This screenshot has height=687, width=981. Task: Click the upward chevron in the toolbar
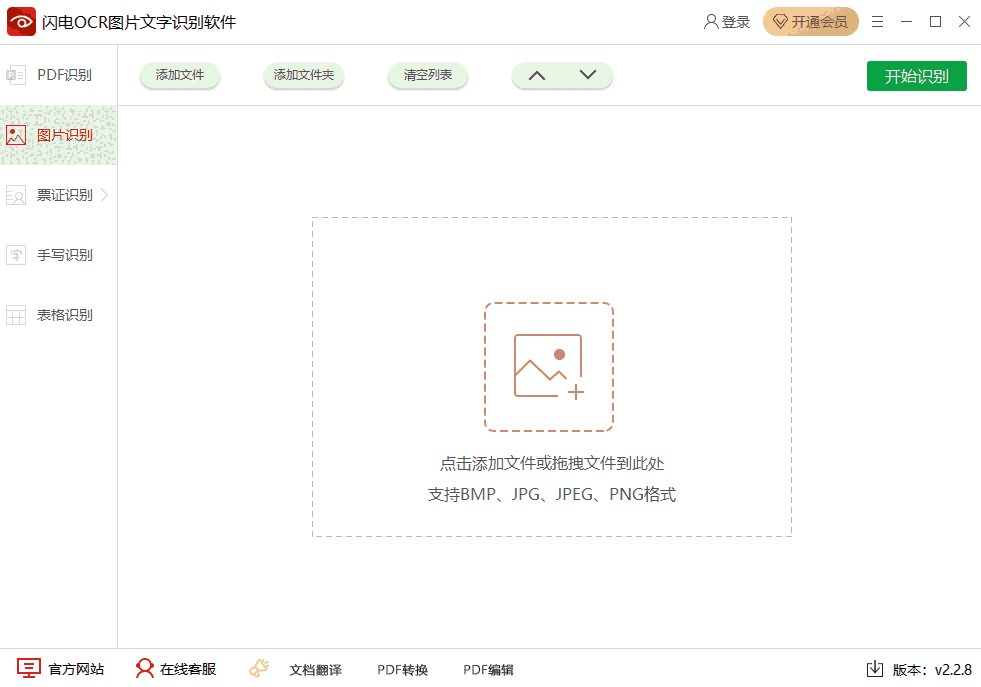[537, 75]
